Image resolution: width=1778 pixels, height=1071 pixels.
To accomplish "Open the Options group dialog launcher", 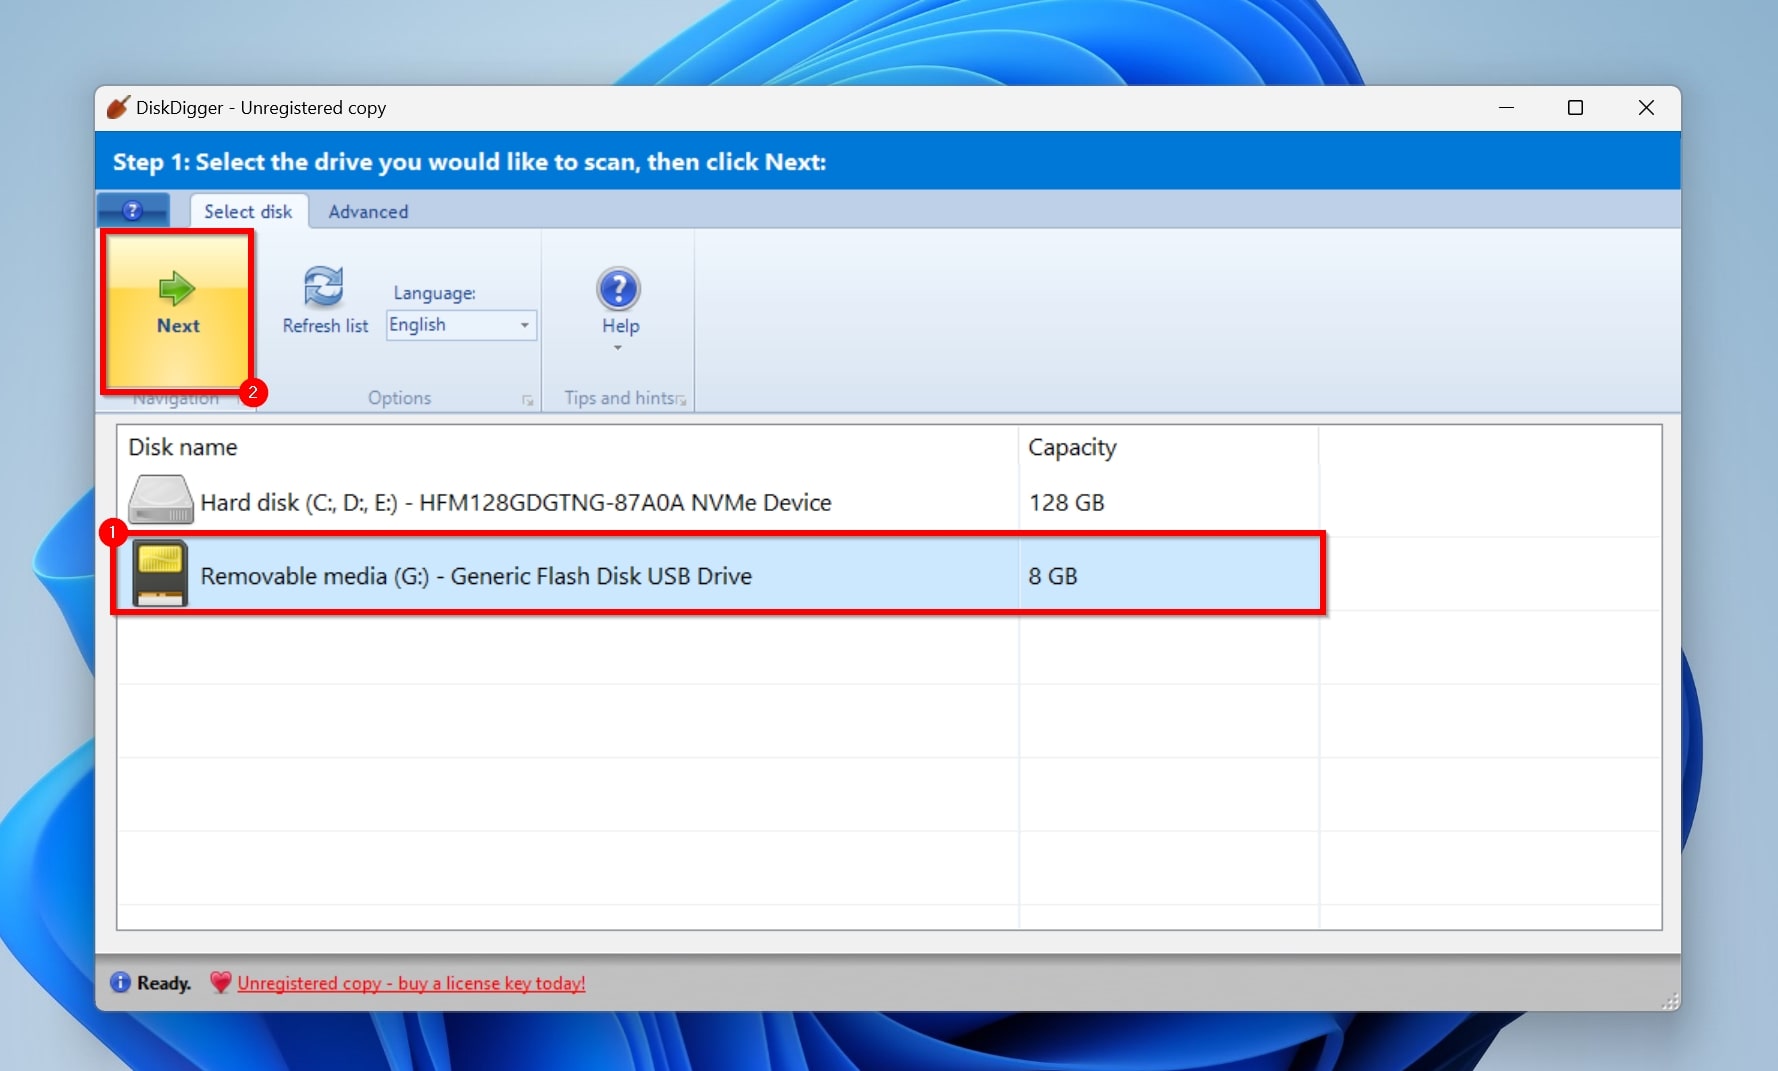I will tap(528, 401).
